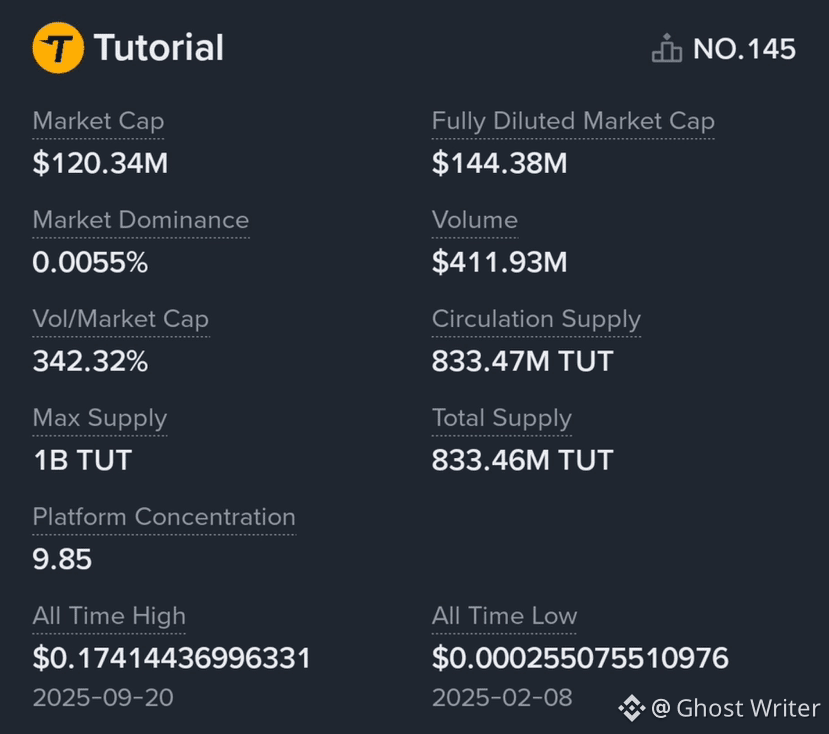The image size is (829, 734).
Task: Click the All Time Low label
Action: click(504, 616)
